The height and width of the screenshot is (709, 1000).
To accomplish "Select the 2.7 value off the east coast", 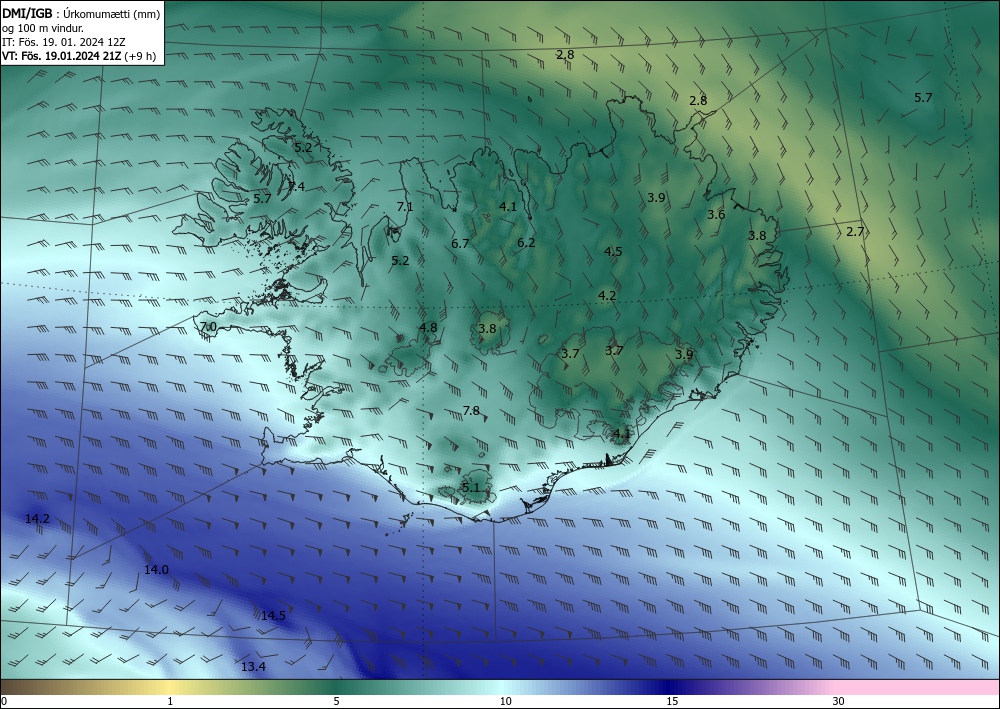I will pyautogui.click(x=855, y=232).
